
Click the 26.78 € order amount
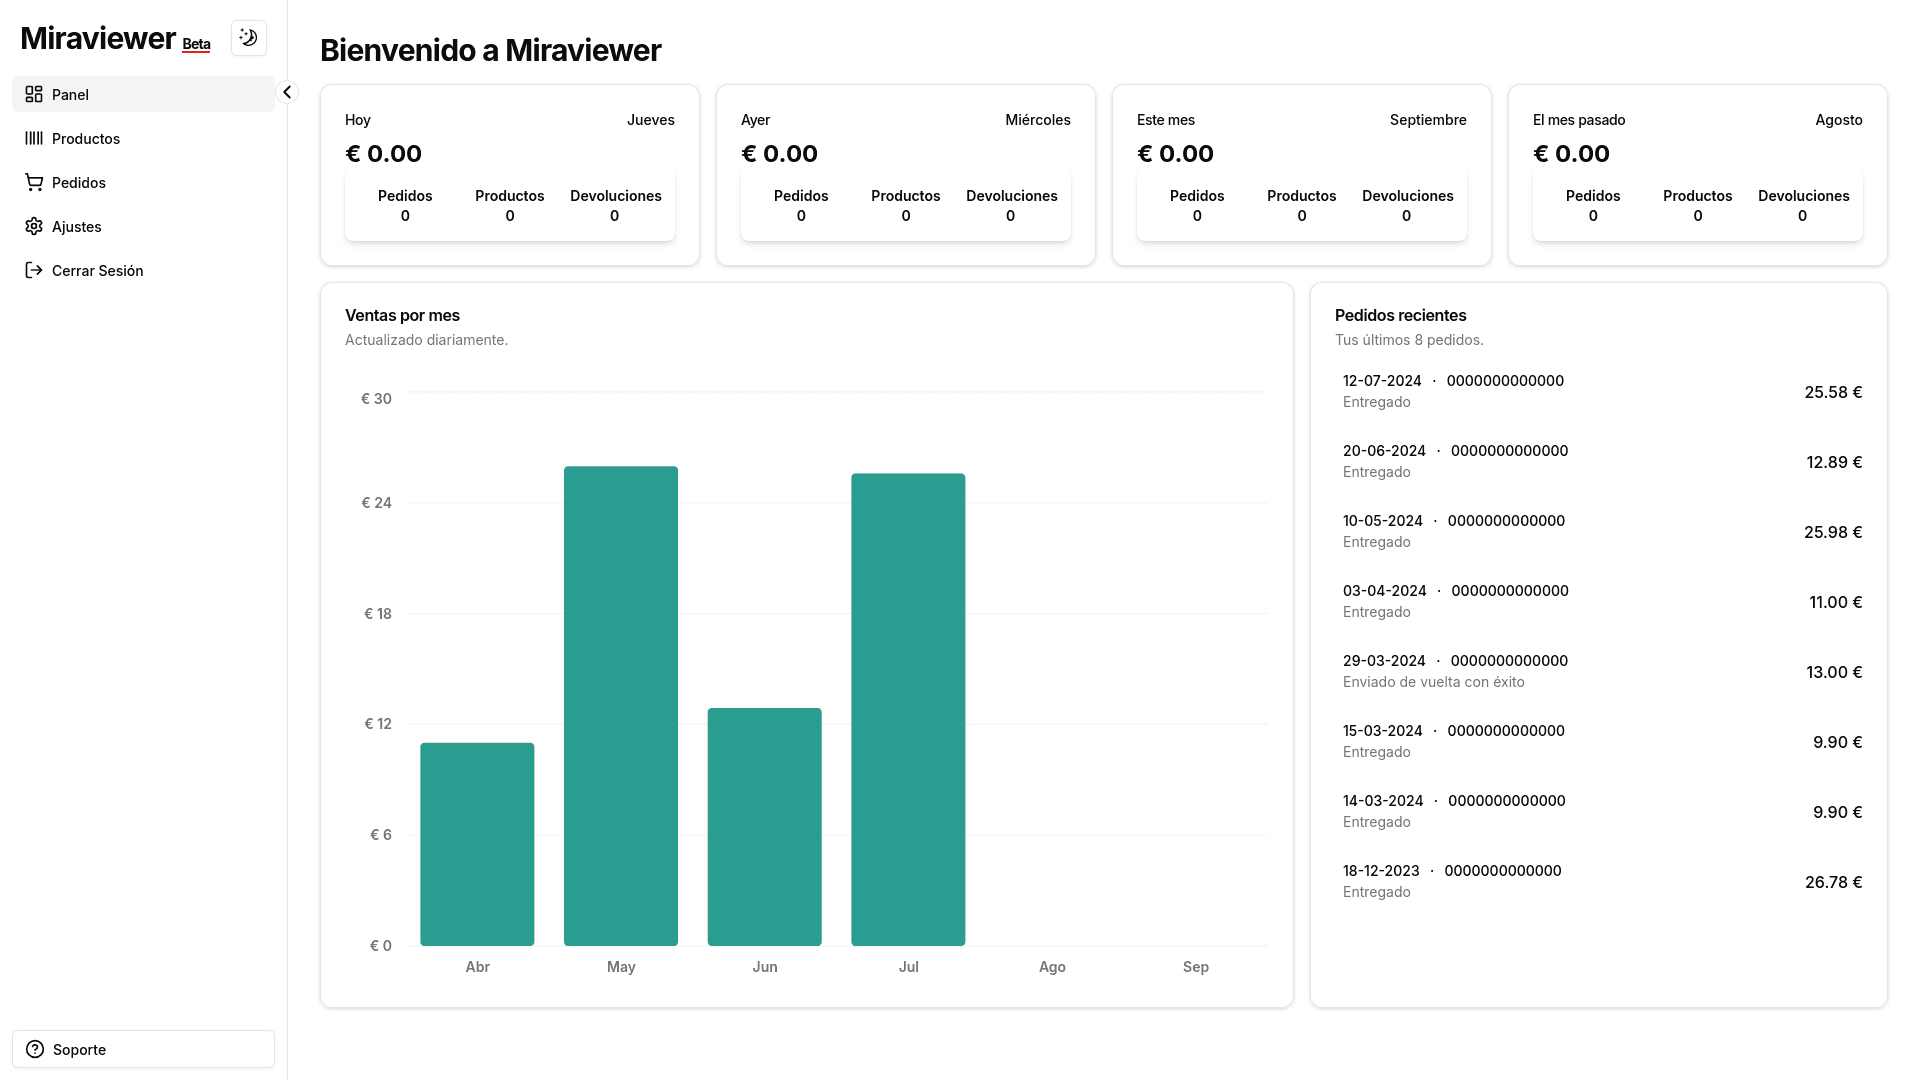click(x=1833, y=882)
